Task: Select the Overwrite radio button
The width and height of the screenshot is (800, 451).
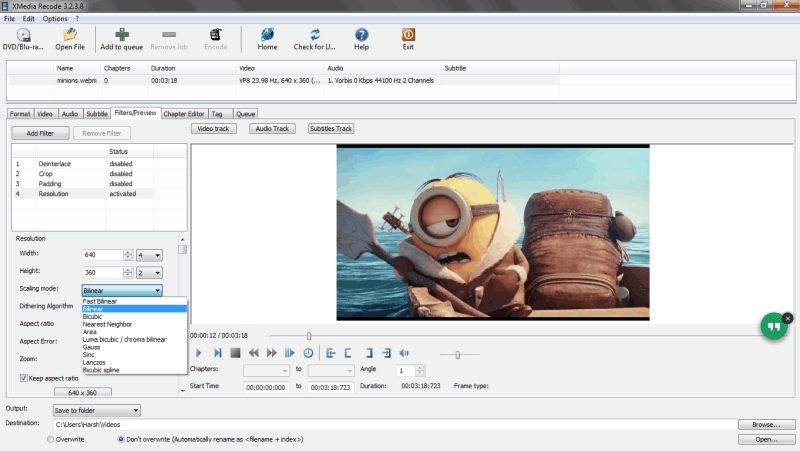Action: coord(51,439)
